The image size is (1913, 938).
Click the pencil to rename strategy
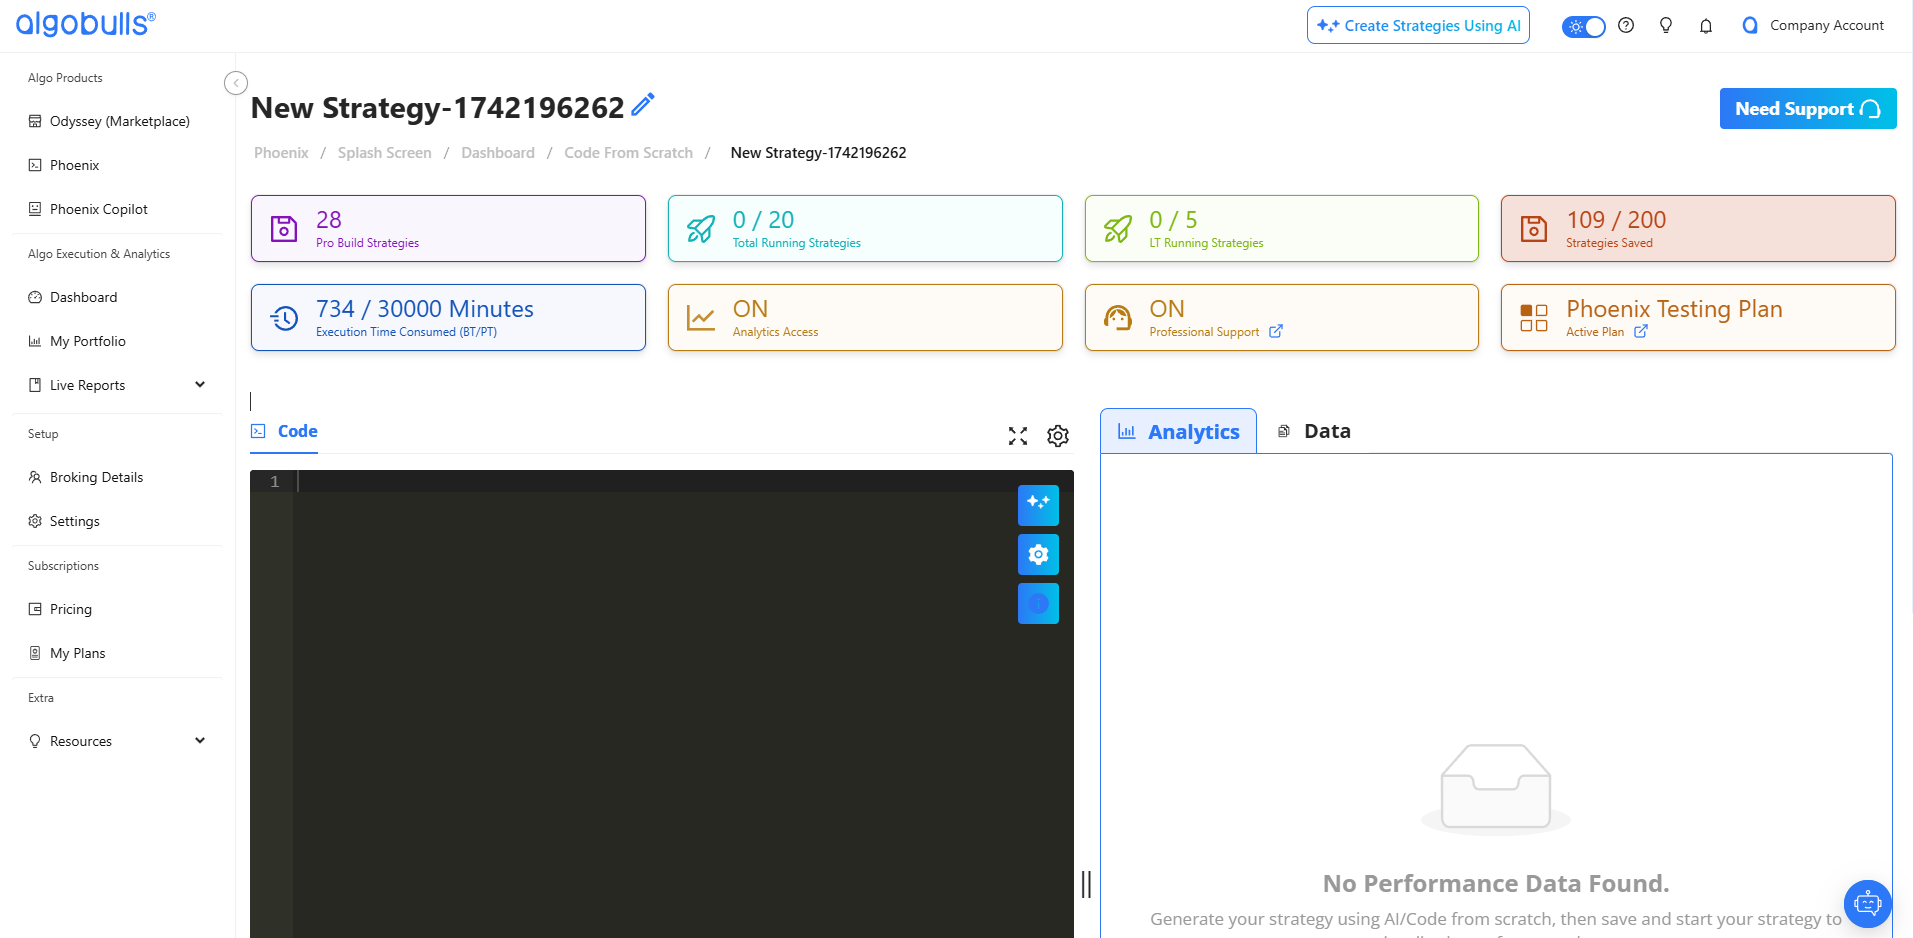(x=643, y=104)
